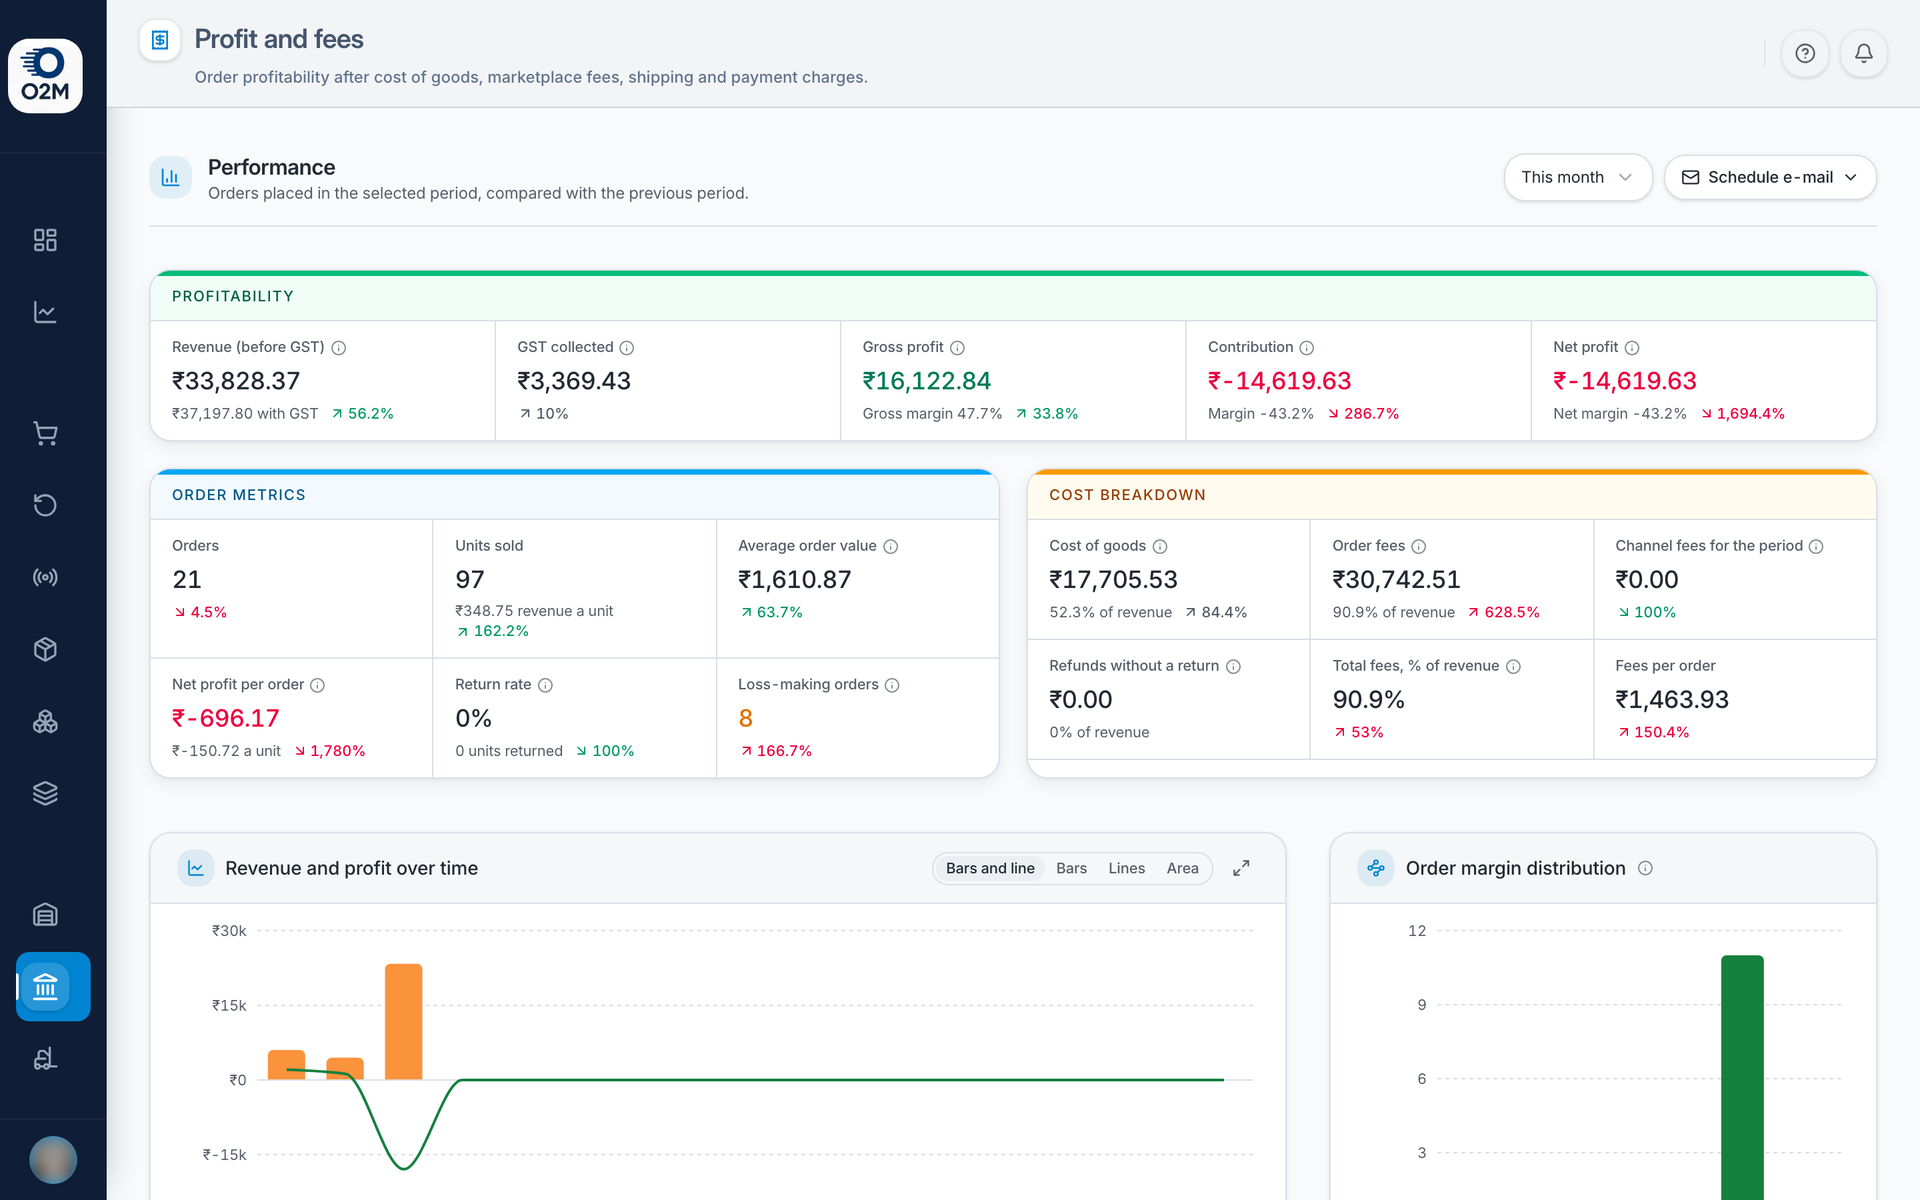Open the stacked cubes sidebar icon
Viewport: 1920px width, 1200px height.
click(45, 721)
